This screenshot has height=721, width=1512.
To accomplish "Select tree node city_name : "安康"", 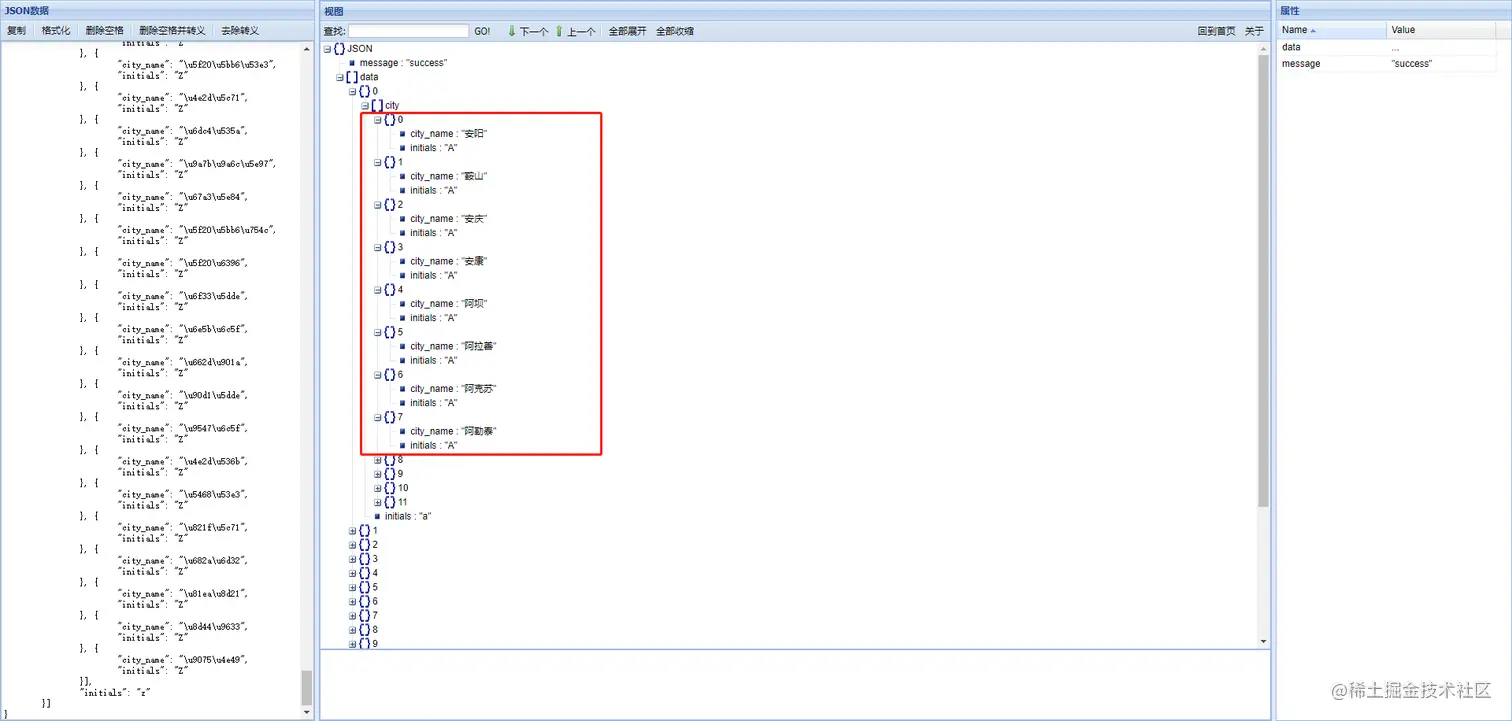I will (448, 261).
